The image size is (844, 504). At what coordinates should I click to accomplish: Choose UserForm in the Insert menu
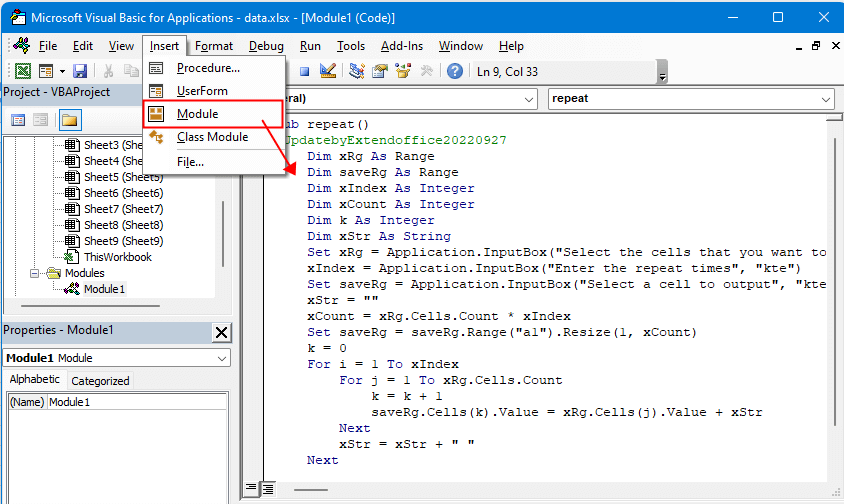(202, 91)
